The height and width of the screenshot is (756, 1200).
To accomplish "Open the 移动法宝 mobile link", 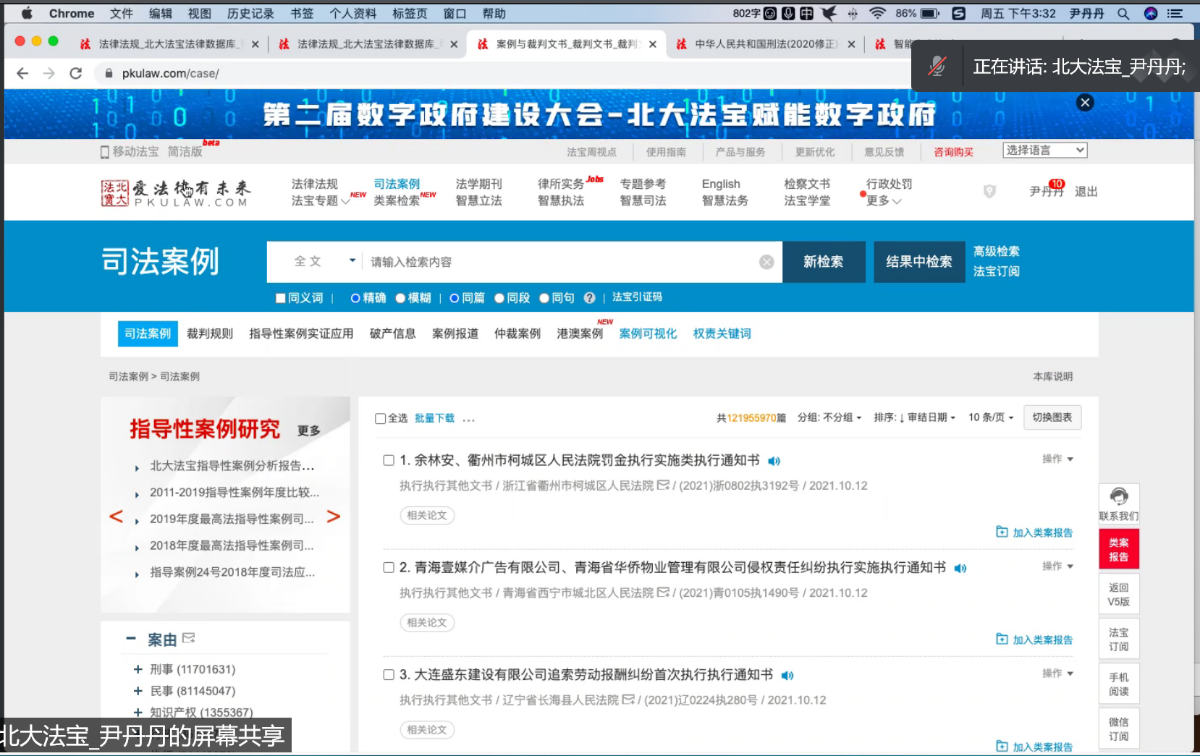I will (129, 152).
